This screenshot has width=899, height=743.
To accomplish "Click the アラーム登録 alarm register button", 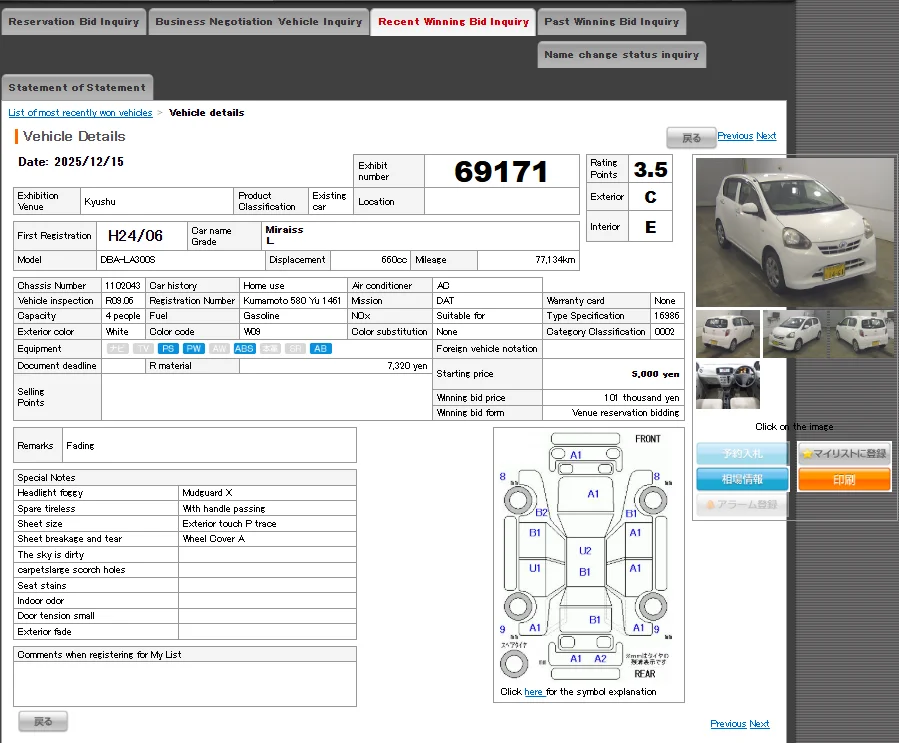I will point(742,505).
